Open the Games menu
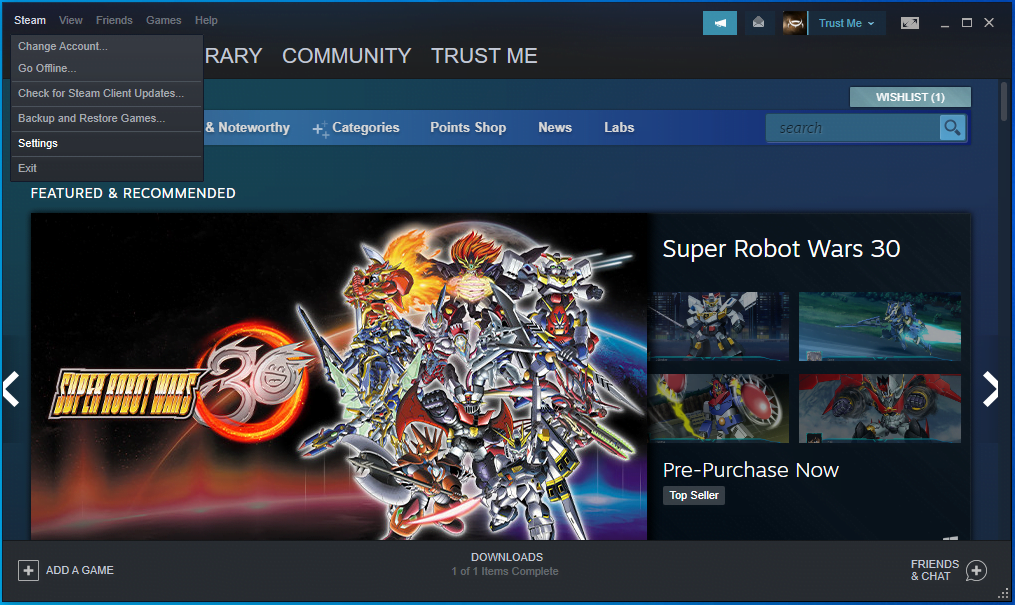This screenshot has height=605, width=1015. (x=163, y=20)
